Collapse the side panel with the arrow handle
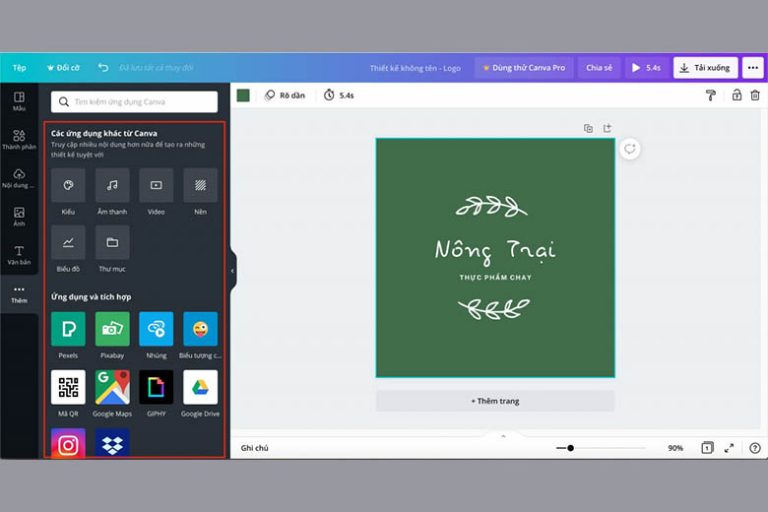 point(232,270)
